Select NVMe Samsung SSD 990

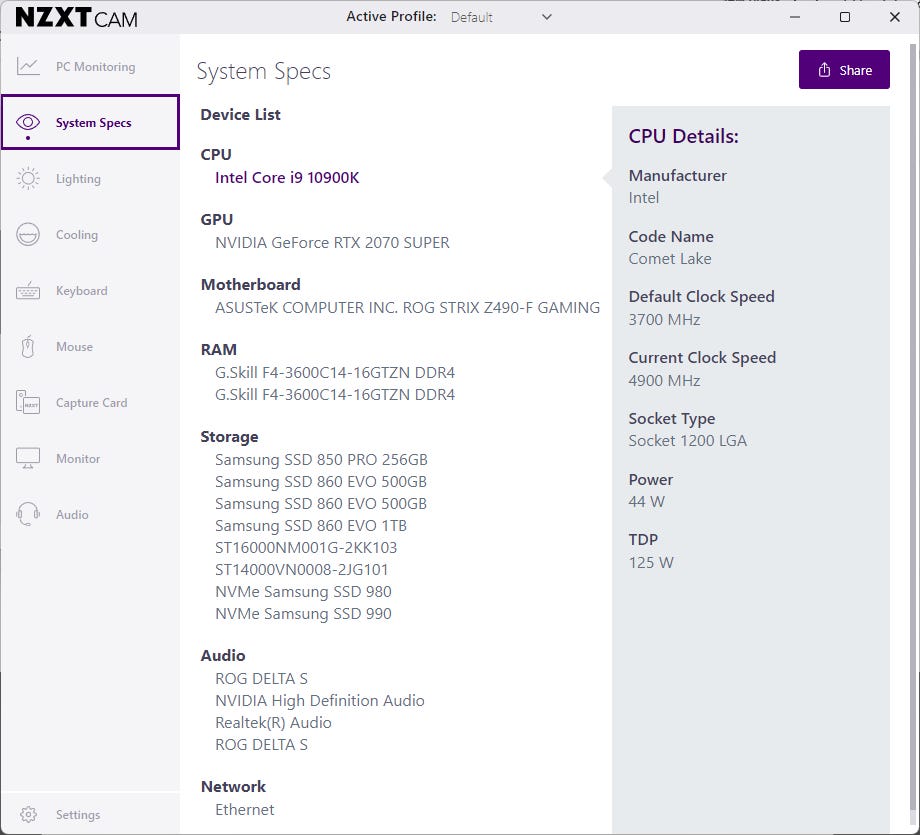point(303,614)
